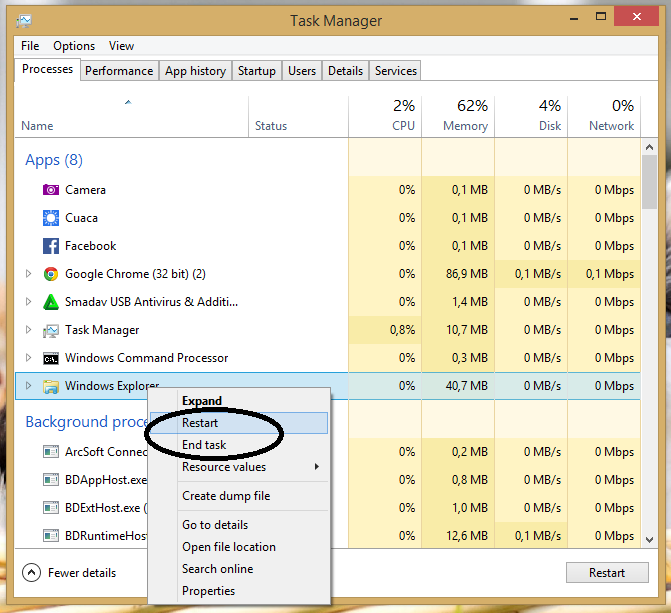Choose Expand in the context menu
671x613 pixels.
(x=239, y=401)
